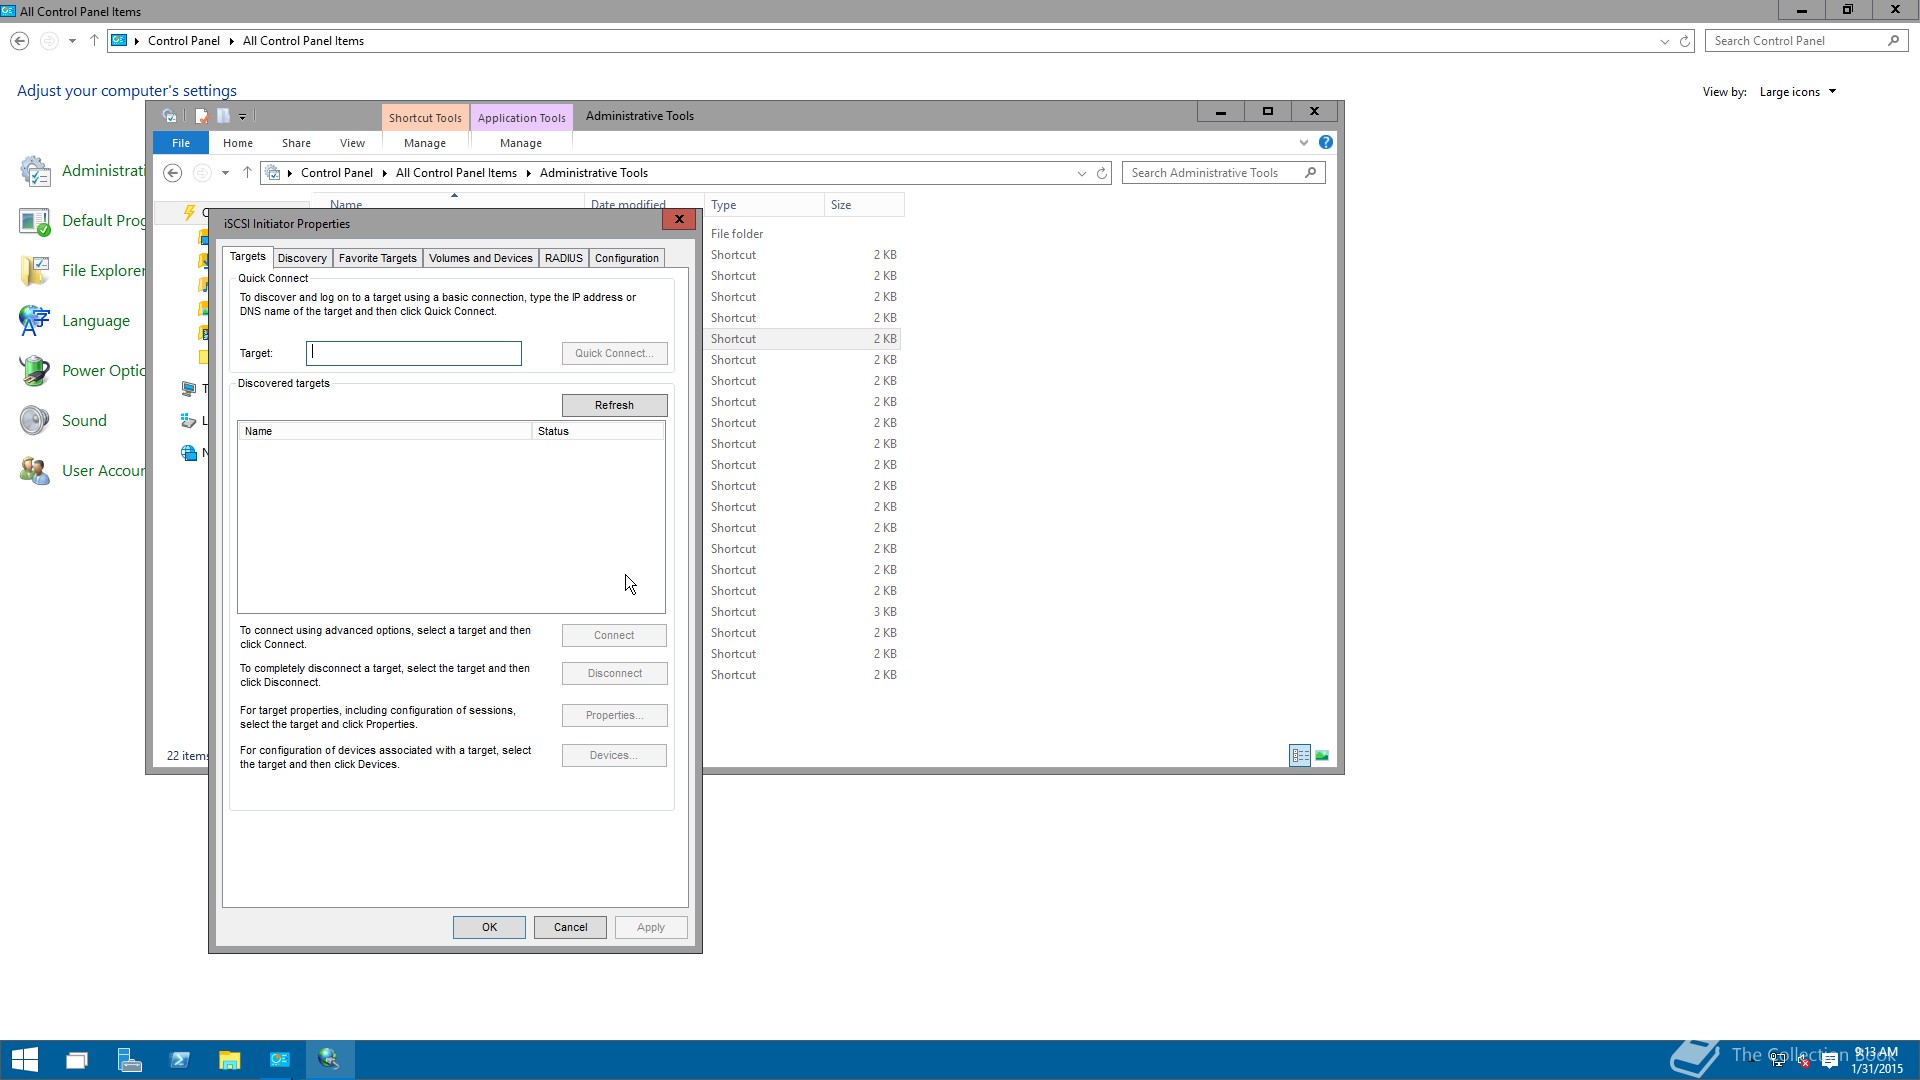Switch to the Volumes and Devices tab

point(481,258)
